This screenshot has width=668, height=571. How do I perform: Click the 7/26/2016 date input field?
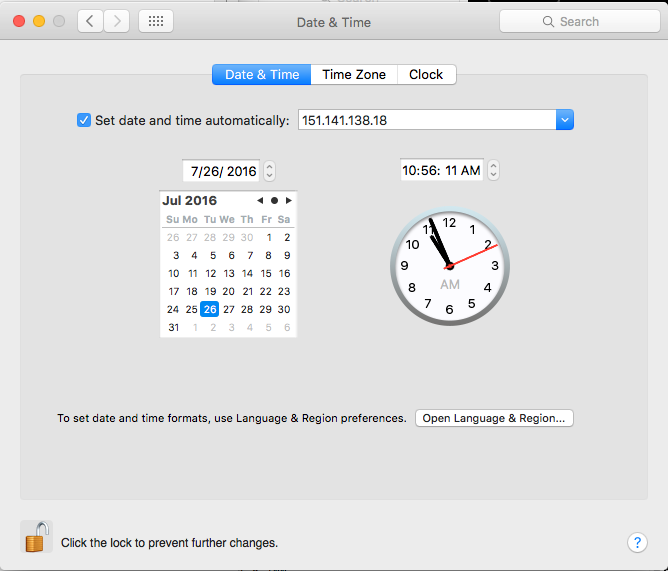(x=222, y=171)
